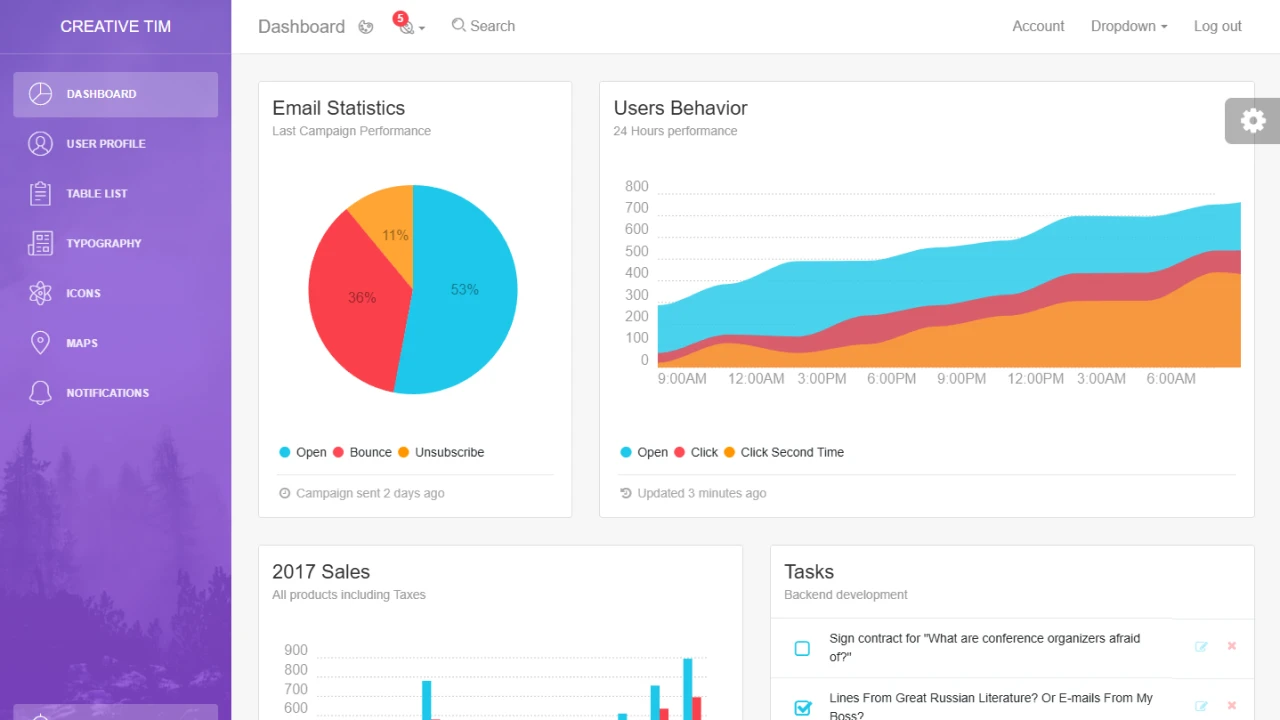Click 'All products including Taxes' subtitle
This screenshot has height=720, width=1280.
click(x=349, y=595)
